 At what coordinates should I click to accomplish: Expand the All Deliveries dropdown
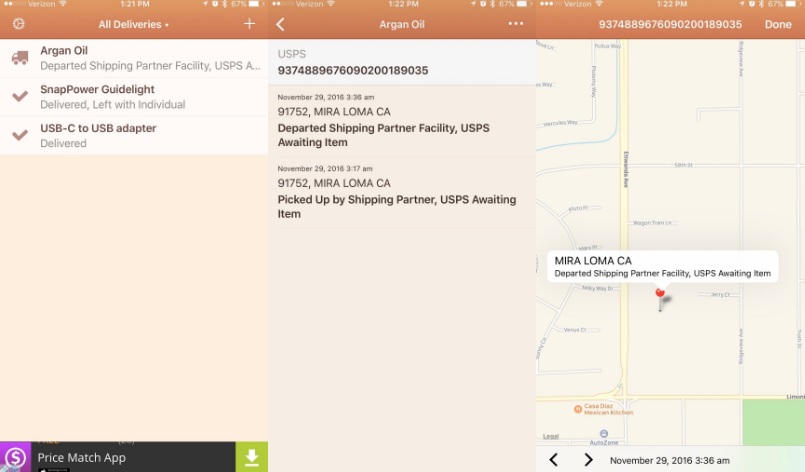(133, 24)
